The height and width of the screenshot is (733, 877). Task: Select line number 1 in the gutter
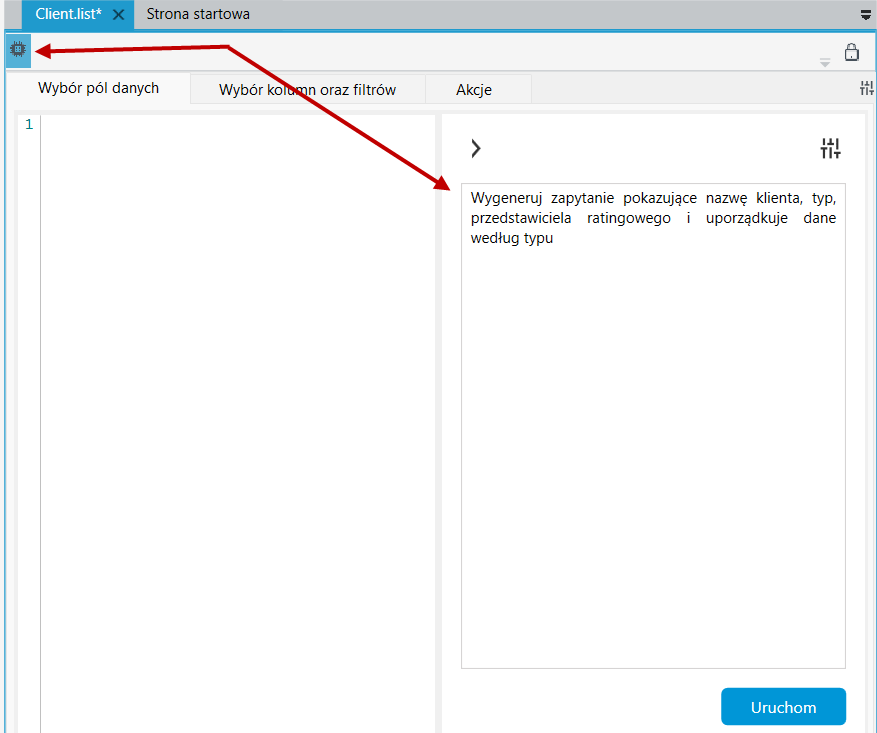coord(29,124)
